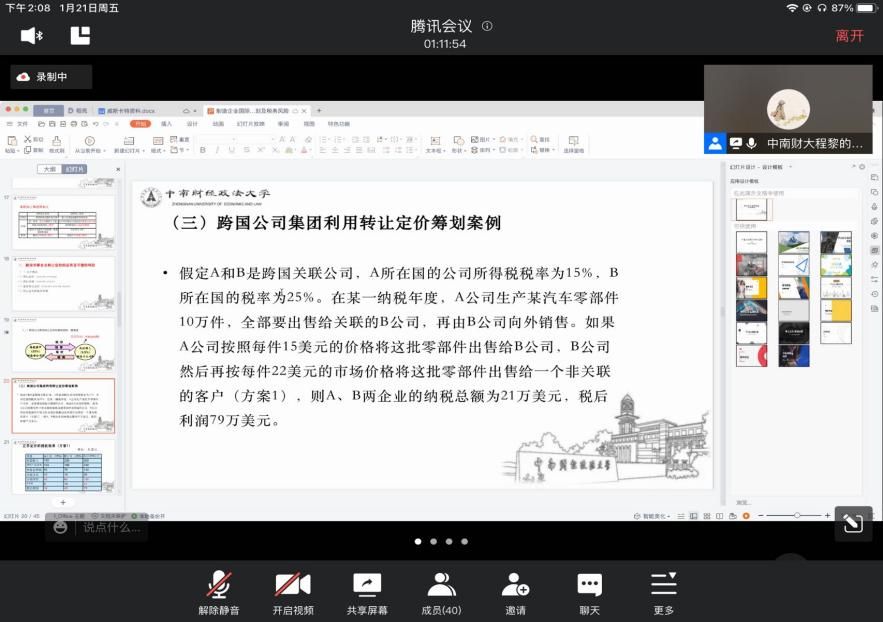Toggle bold formatting in the shared toolbar
The image size is (883, 622).
click(x=203, y=150)
